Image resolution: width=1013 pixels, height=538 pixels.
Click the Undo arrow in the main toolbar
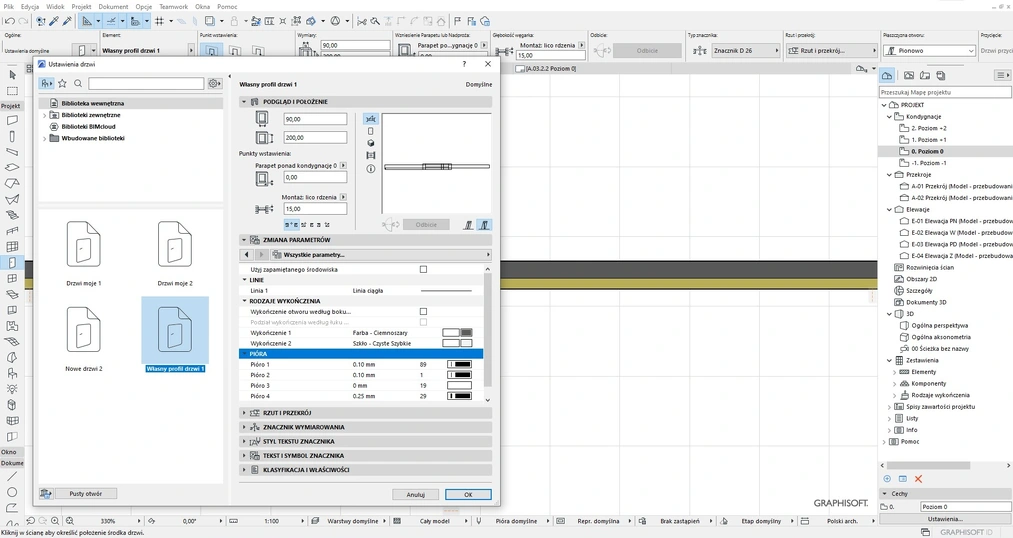tap(9, 21)
